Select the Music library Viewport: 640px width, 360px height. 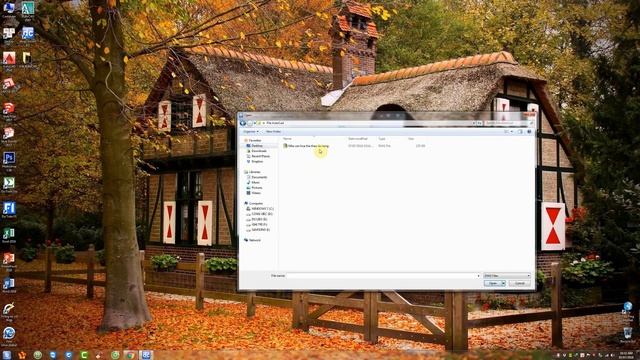click(x=256, y=182)
